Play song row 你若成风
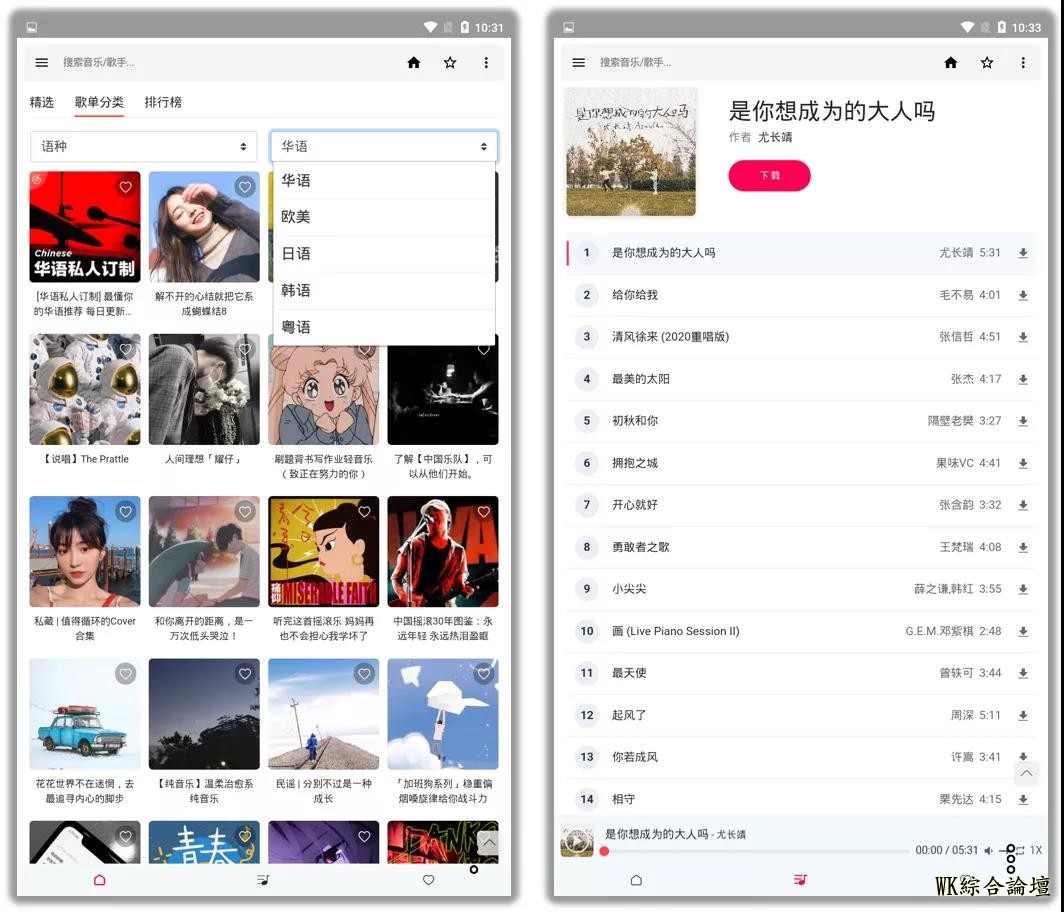 (x=801, y=757)
